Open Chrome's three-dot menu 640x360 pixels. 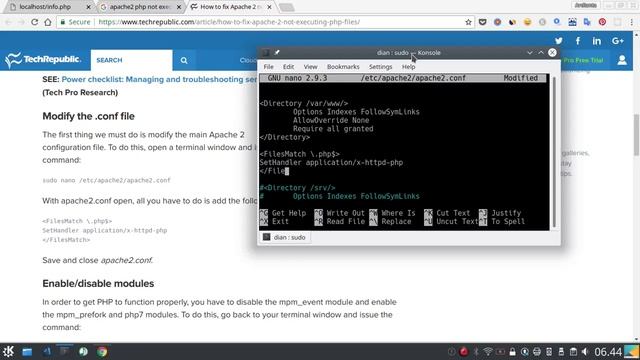pos(631,22)
